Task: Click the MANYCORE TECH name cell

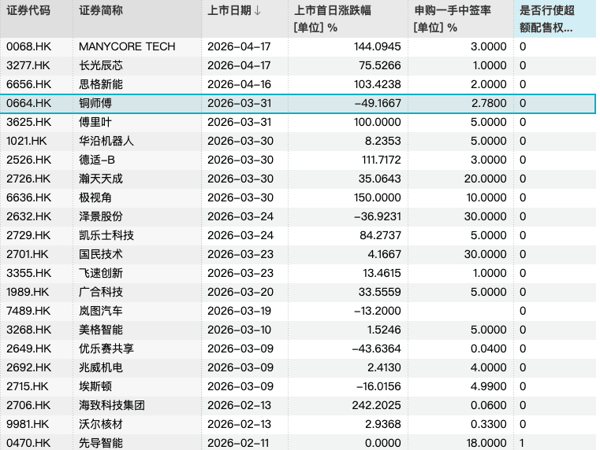Action: coord(126,47)
